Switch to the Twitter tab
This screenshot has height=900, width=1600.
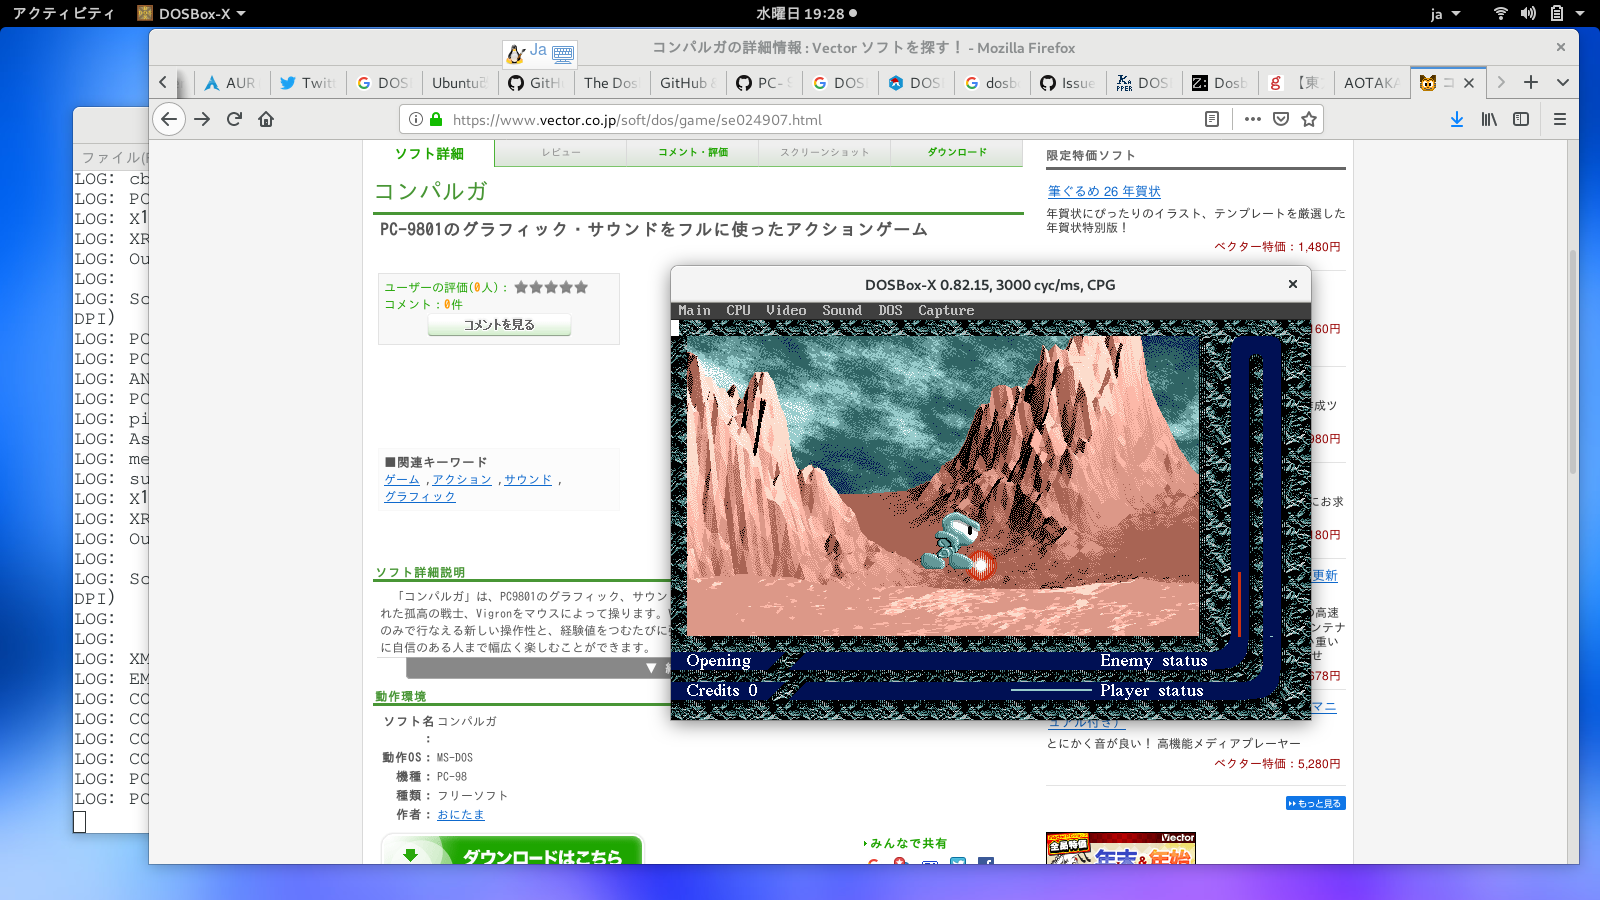pyautogui.click(x=307, y=83)
